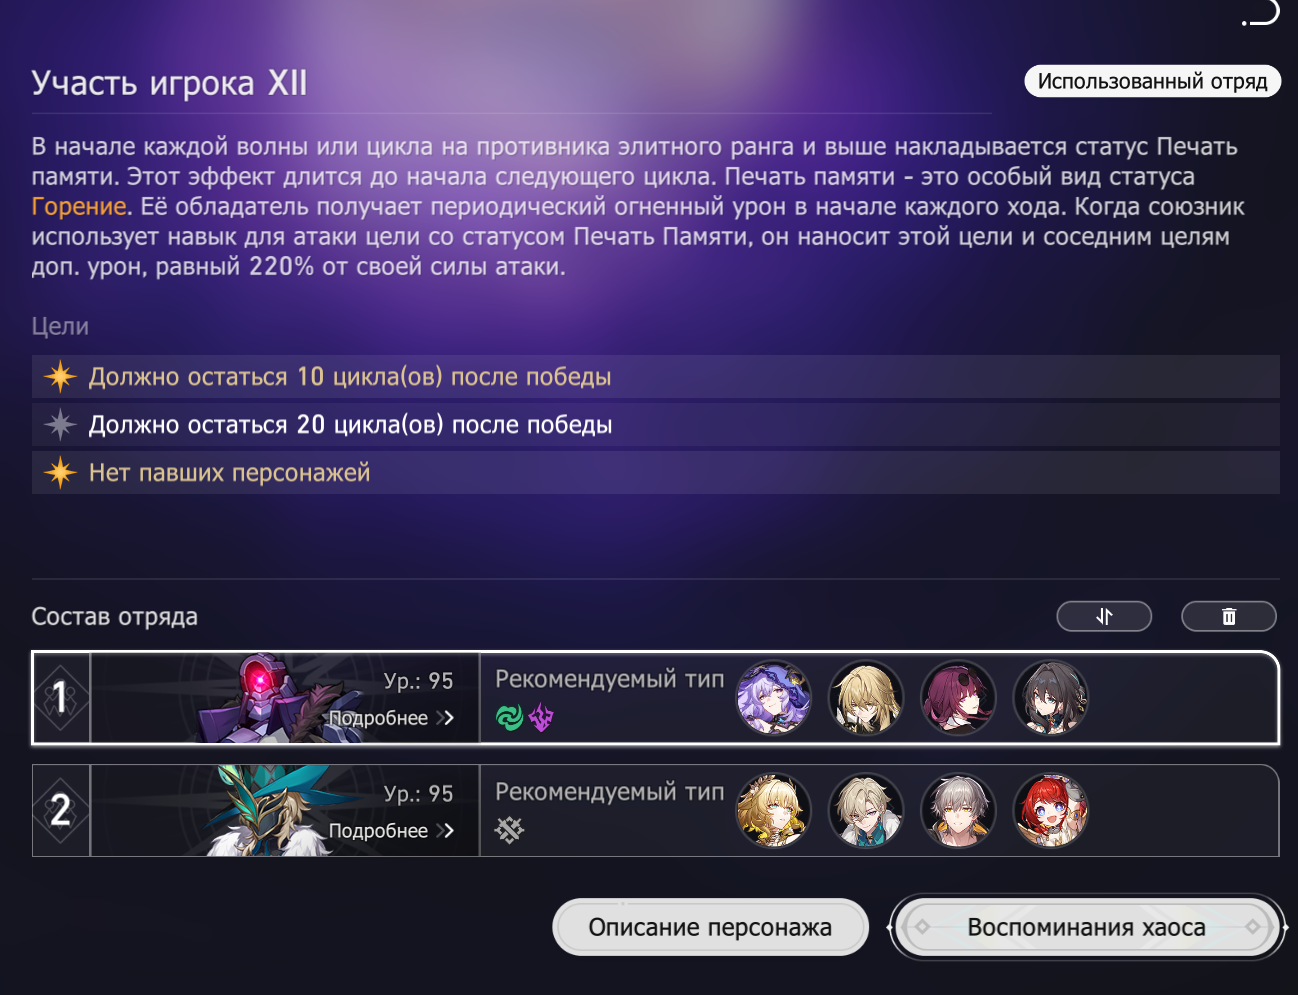Viewport: 1298px width, 995px height.
Task: Click the gold star beside 10 cycles goal
Action: coord(60,377)
